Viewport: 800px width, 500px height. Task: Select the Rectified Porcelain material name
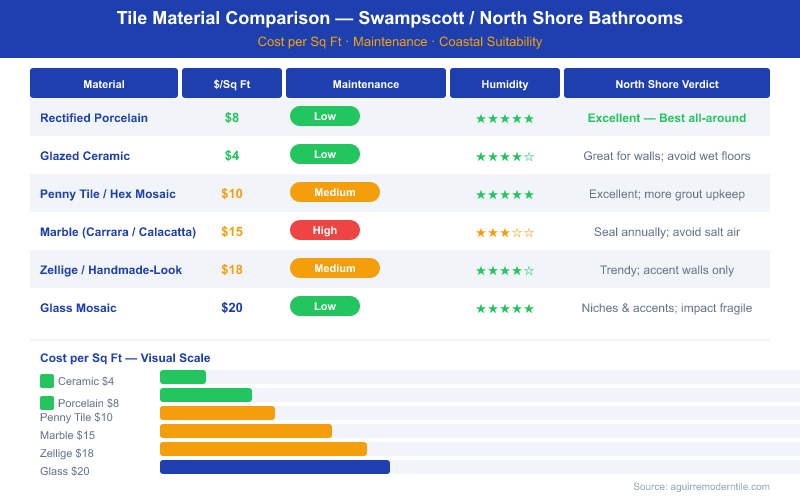tap(94, 118)
